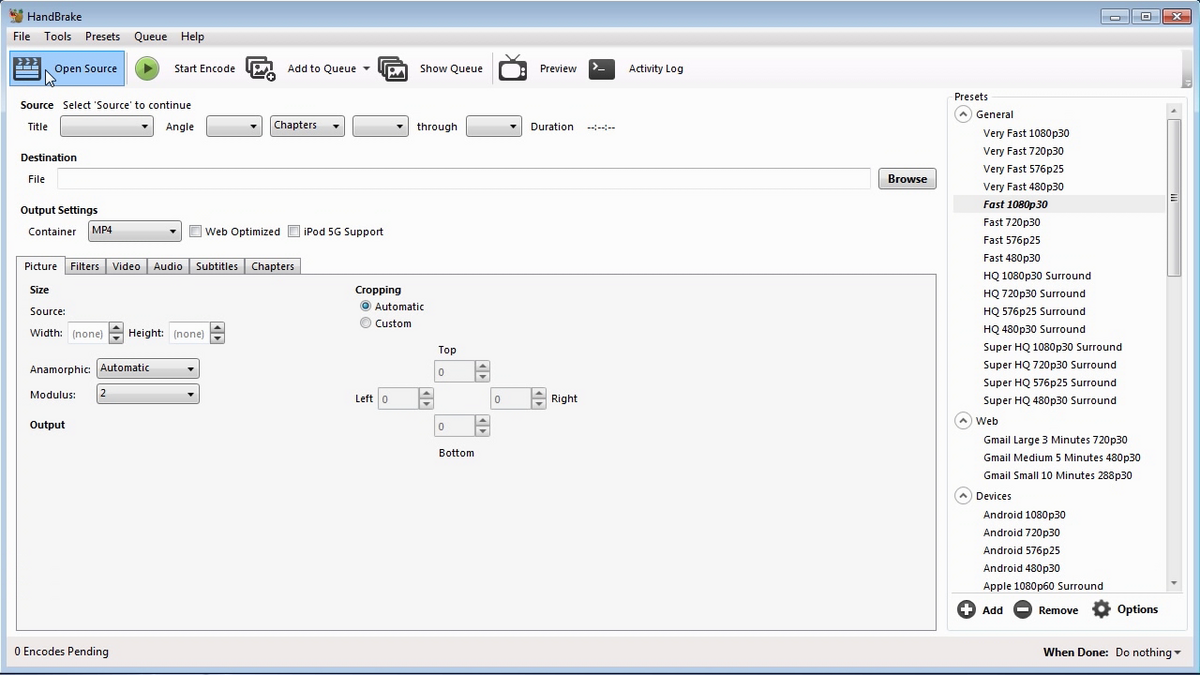Click the Activity Log terminal icon
This screenshot has height=675, width=1200.
601,68
